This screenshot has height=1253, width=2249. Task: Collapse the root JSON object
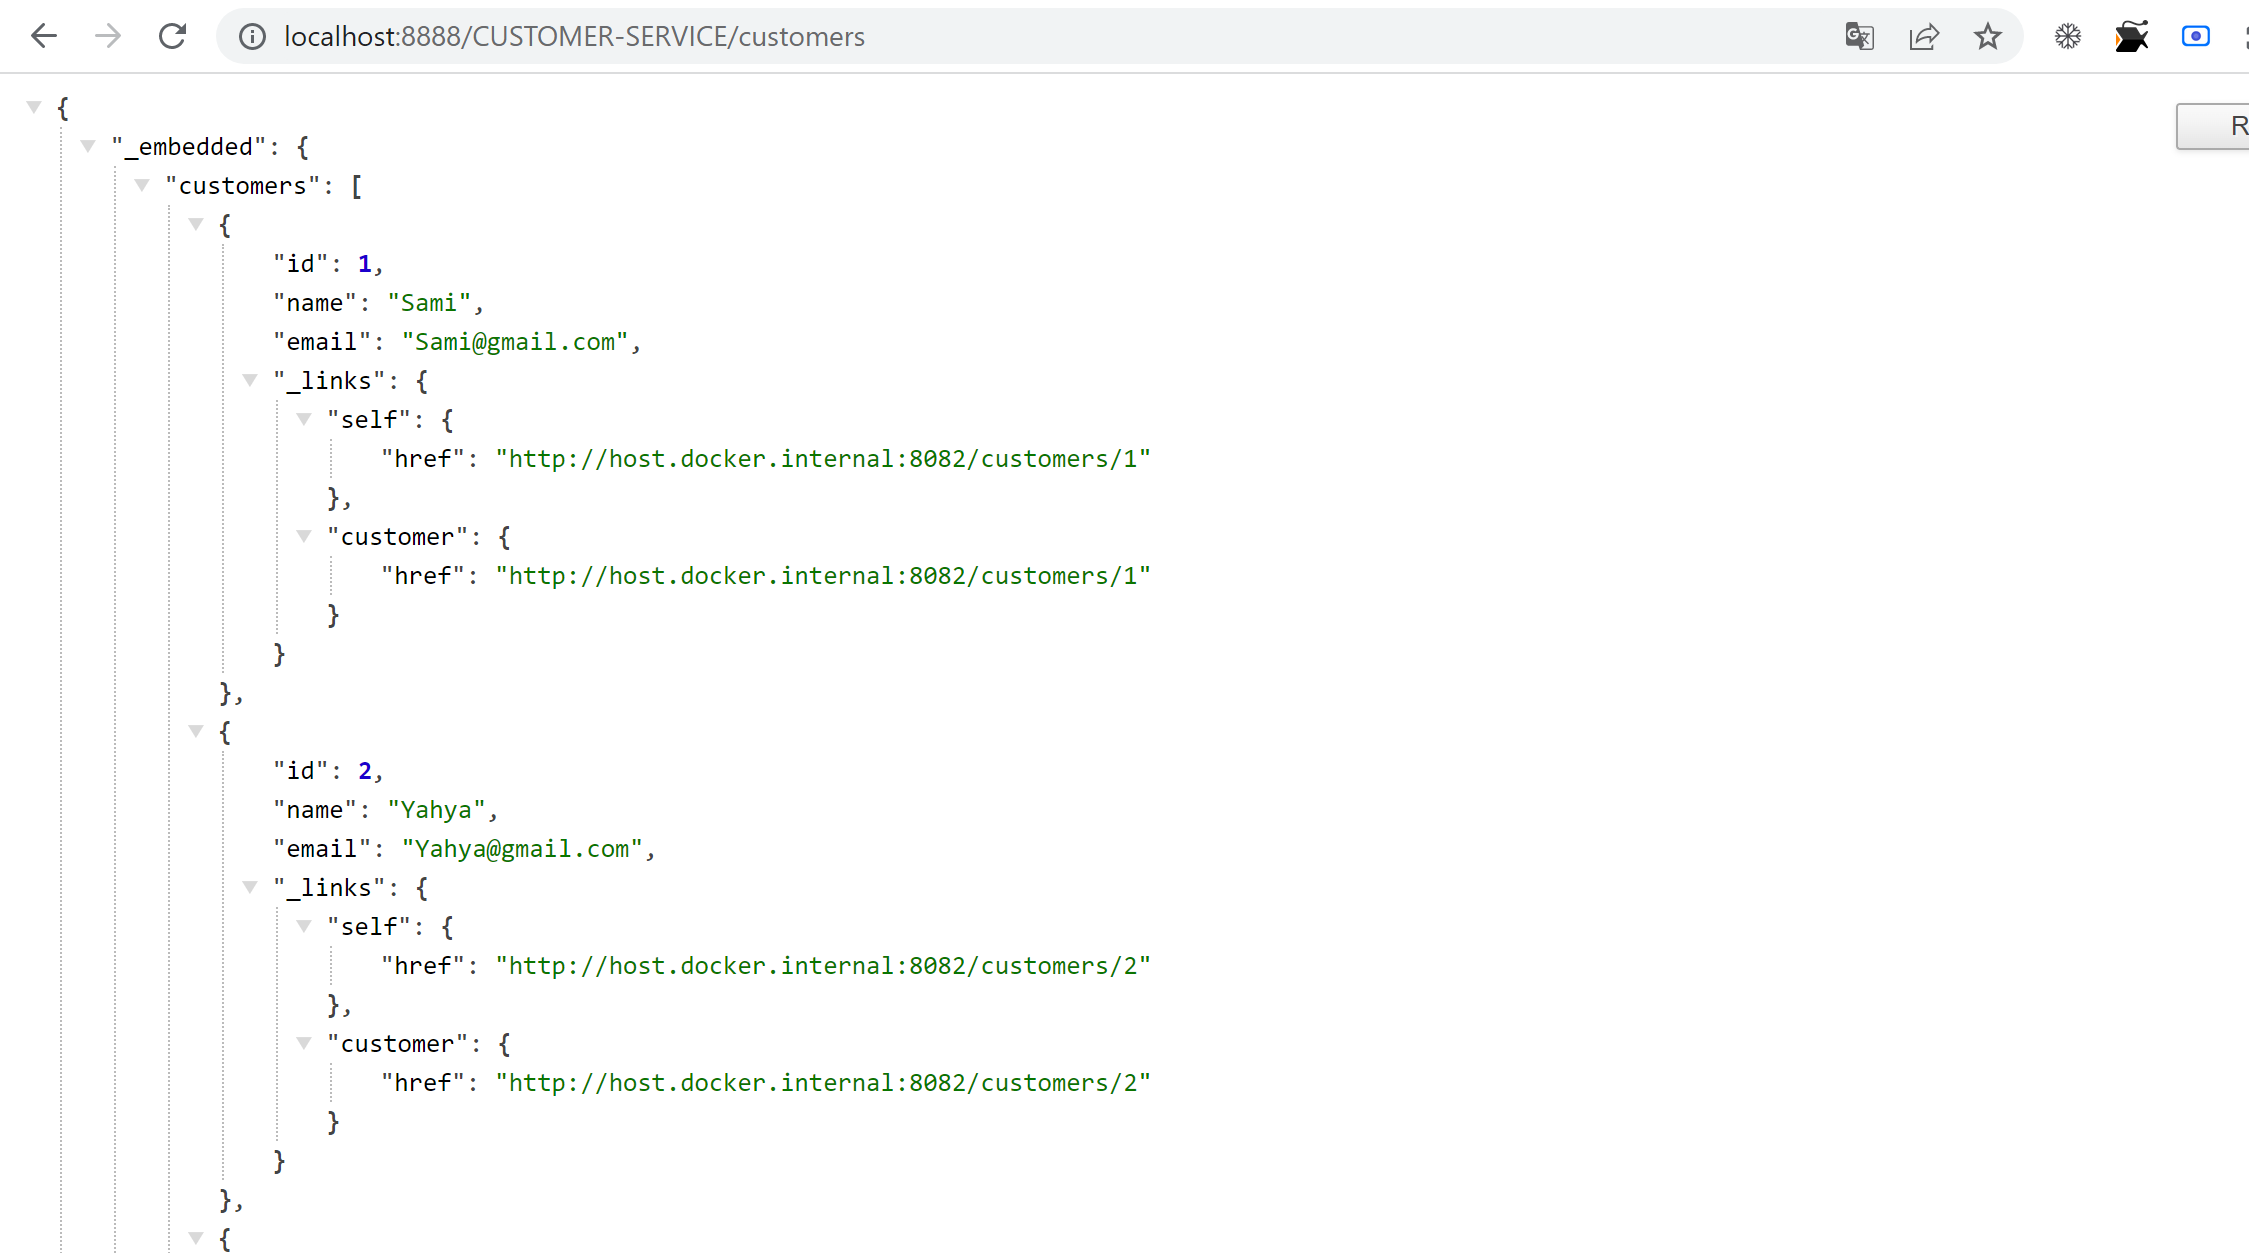click(x=34, y=105)
